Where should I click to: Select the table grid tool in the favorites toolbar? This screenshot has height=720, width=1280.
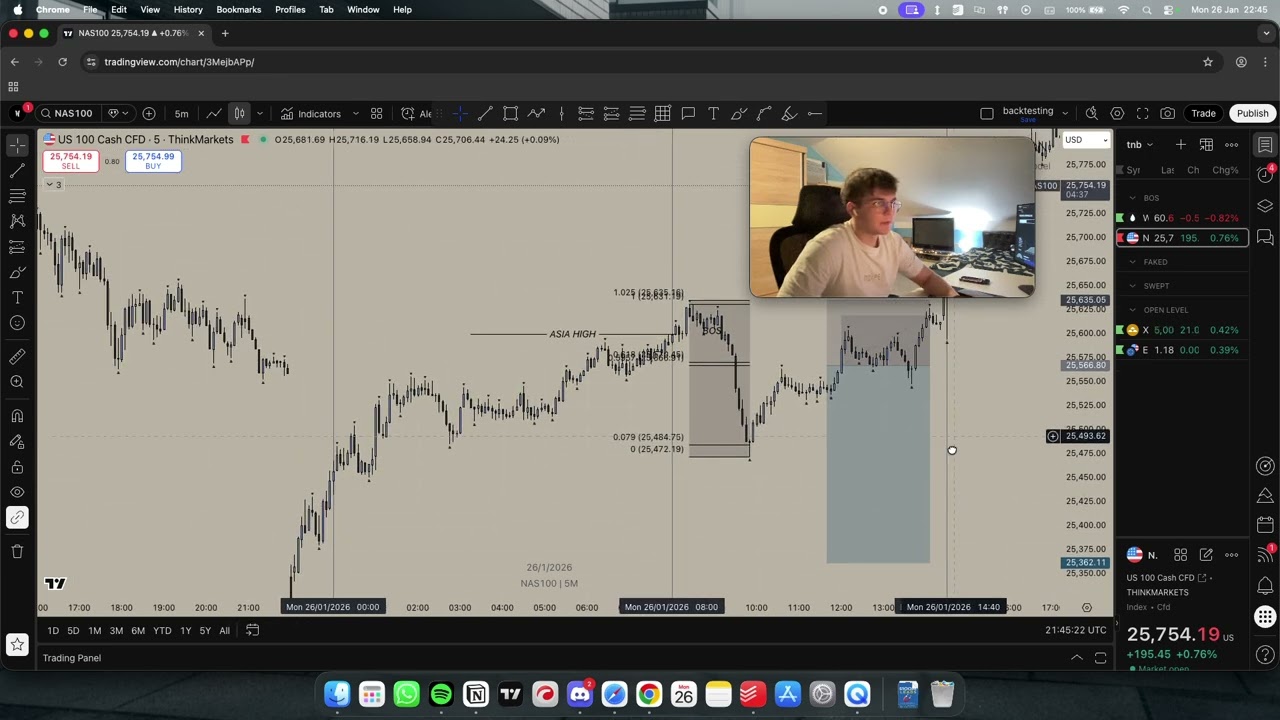tap(662, 113)
